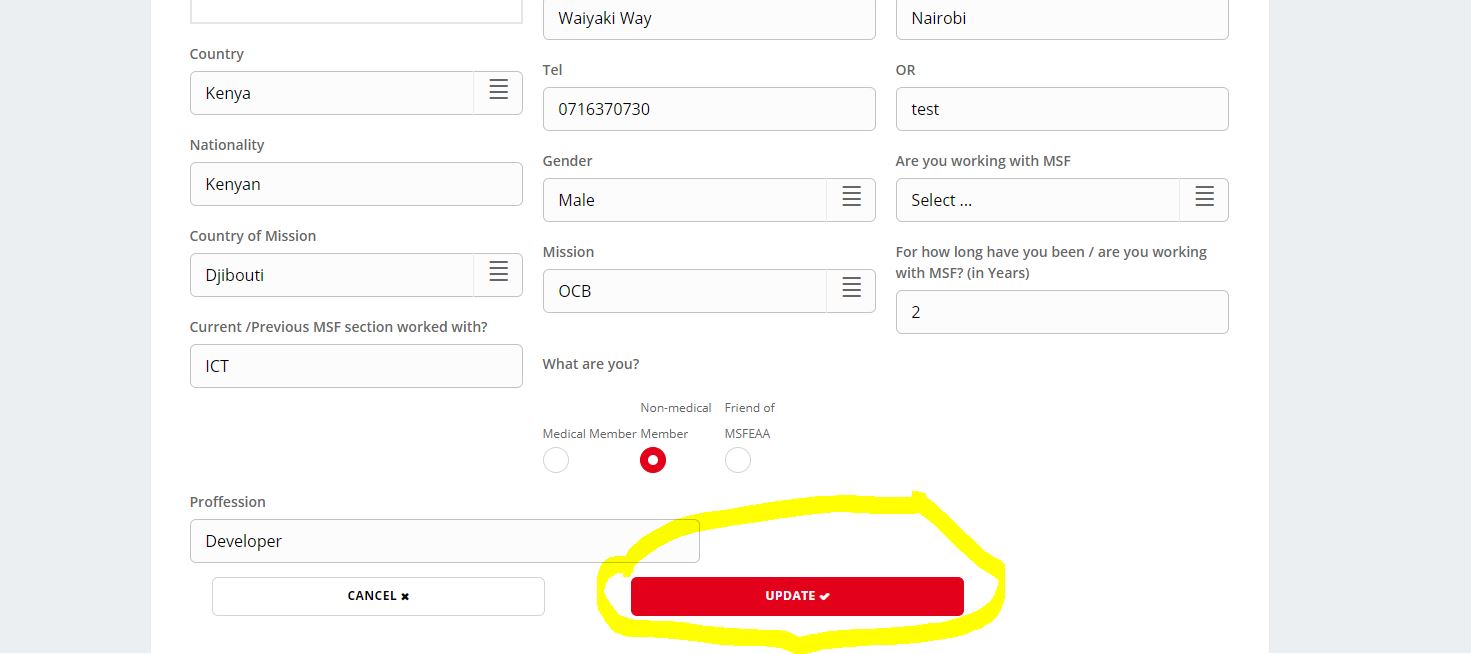This screenshot has height=654, width=1471.
Task: Click the Cancel button
Action: (378, 596)
